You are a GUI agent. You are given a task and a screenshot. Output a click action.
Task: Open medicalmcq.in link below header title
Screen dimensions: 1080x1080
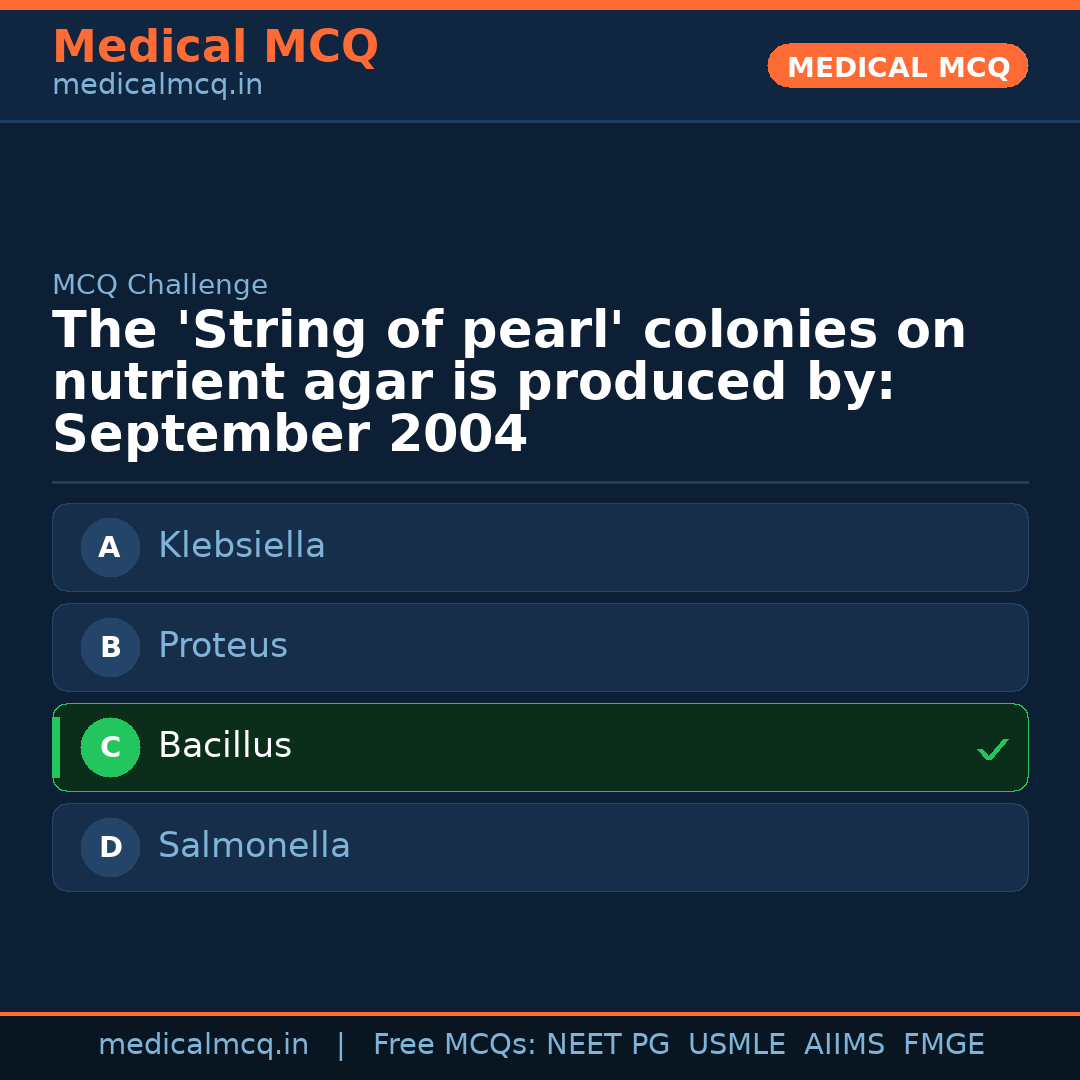157,86
